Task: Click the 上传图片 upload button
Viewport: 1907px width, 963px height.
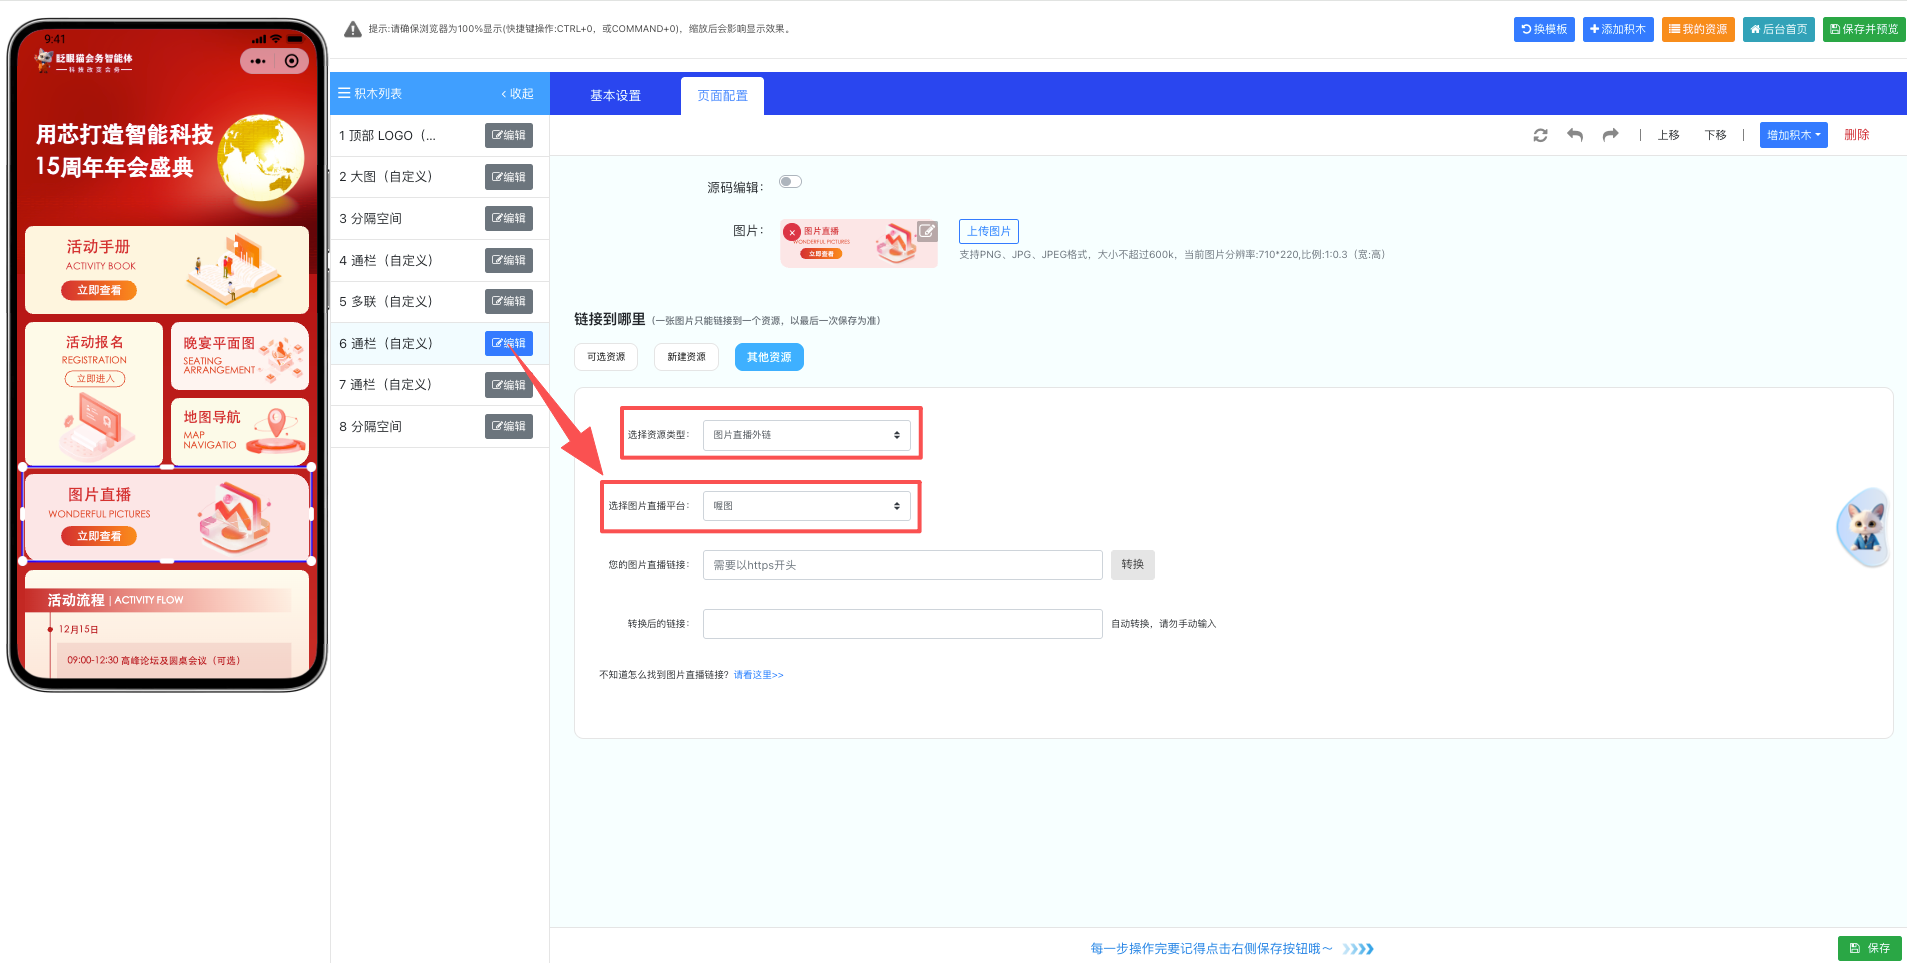Action: [988, 231]
